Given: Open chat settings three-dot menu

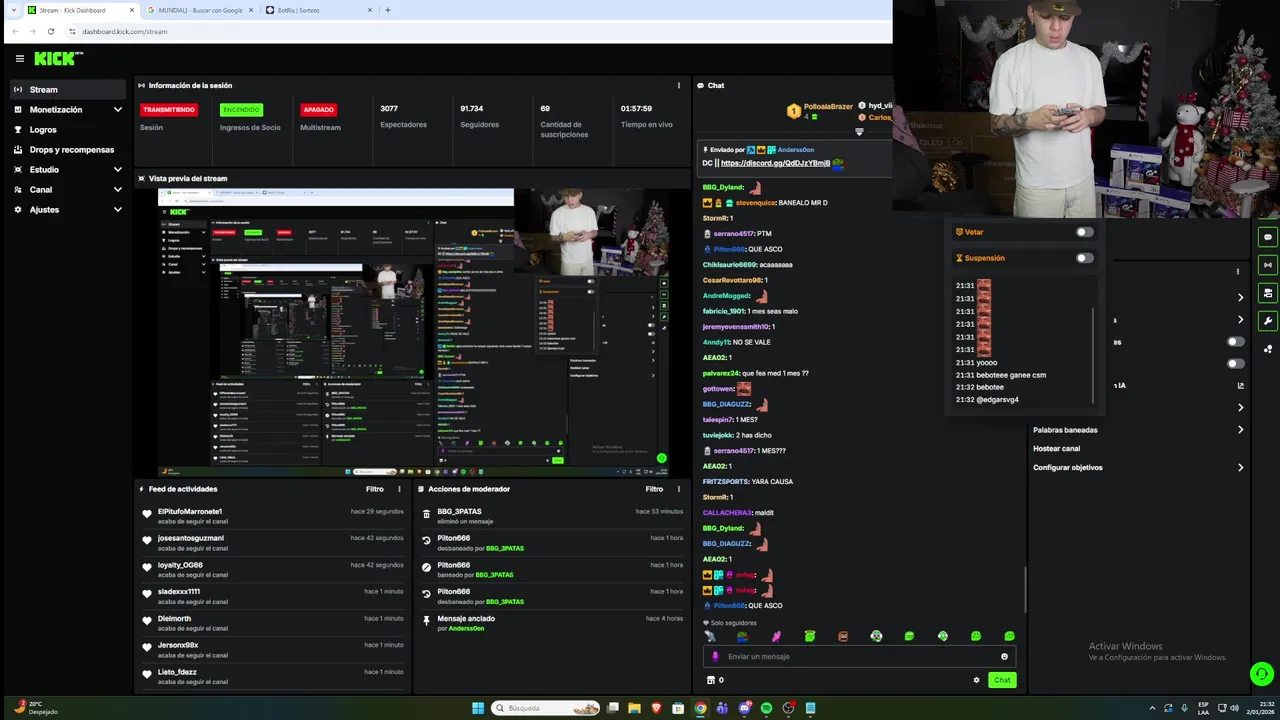Looking at the screenshot, I should 1238,271.
